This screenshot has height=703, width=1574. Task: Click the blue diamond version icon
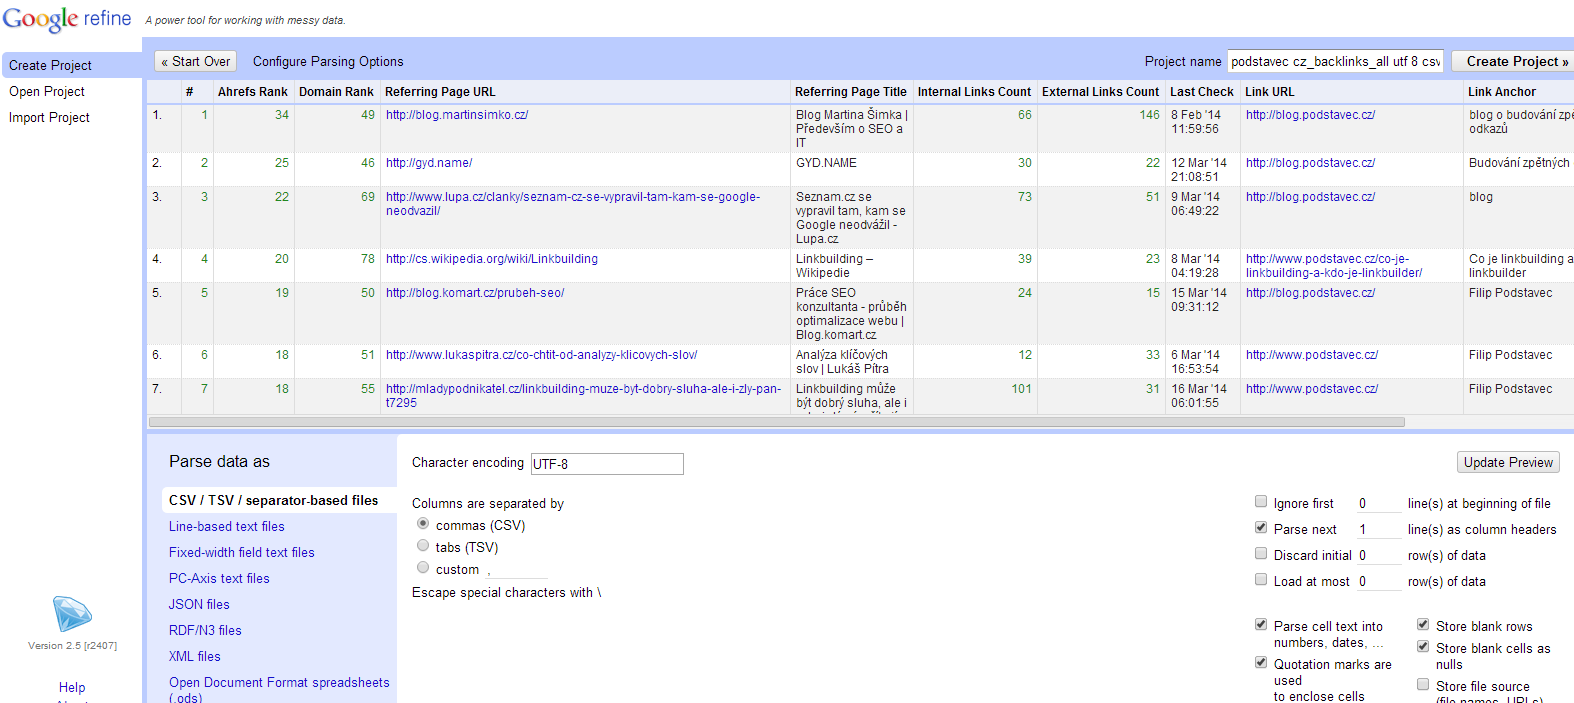[72, 614]
